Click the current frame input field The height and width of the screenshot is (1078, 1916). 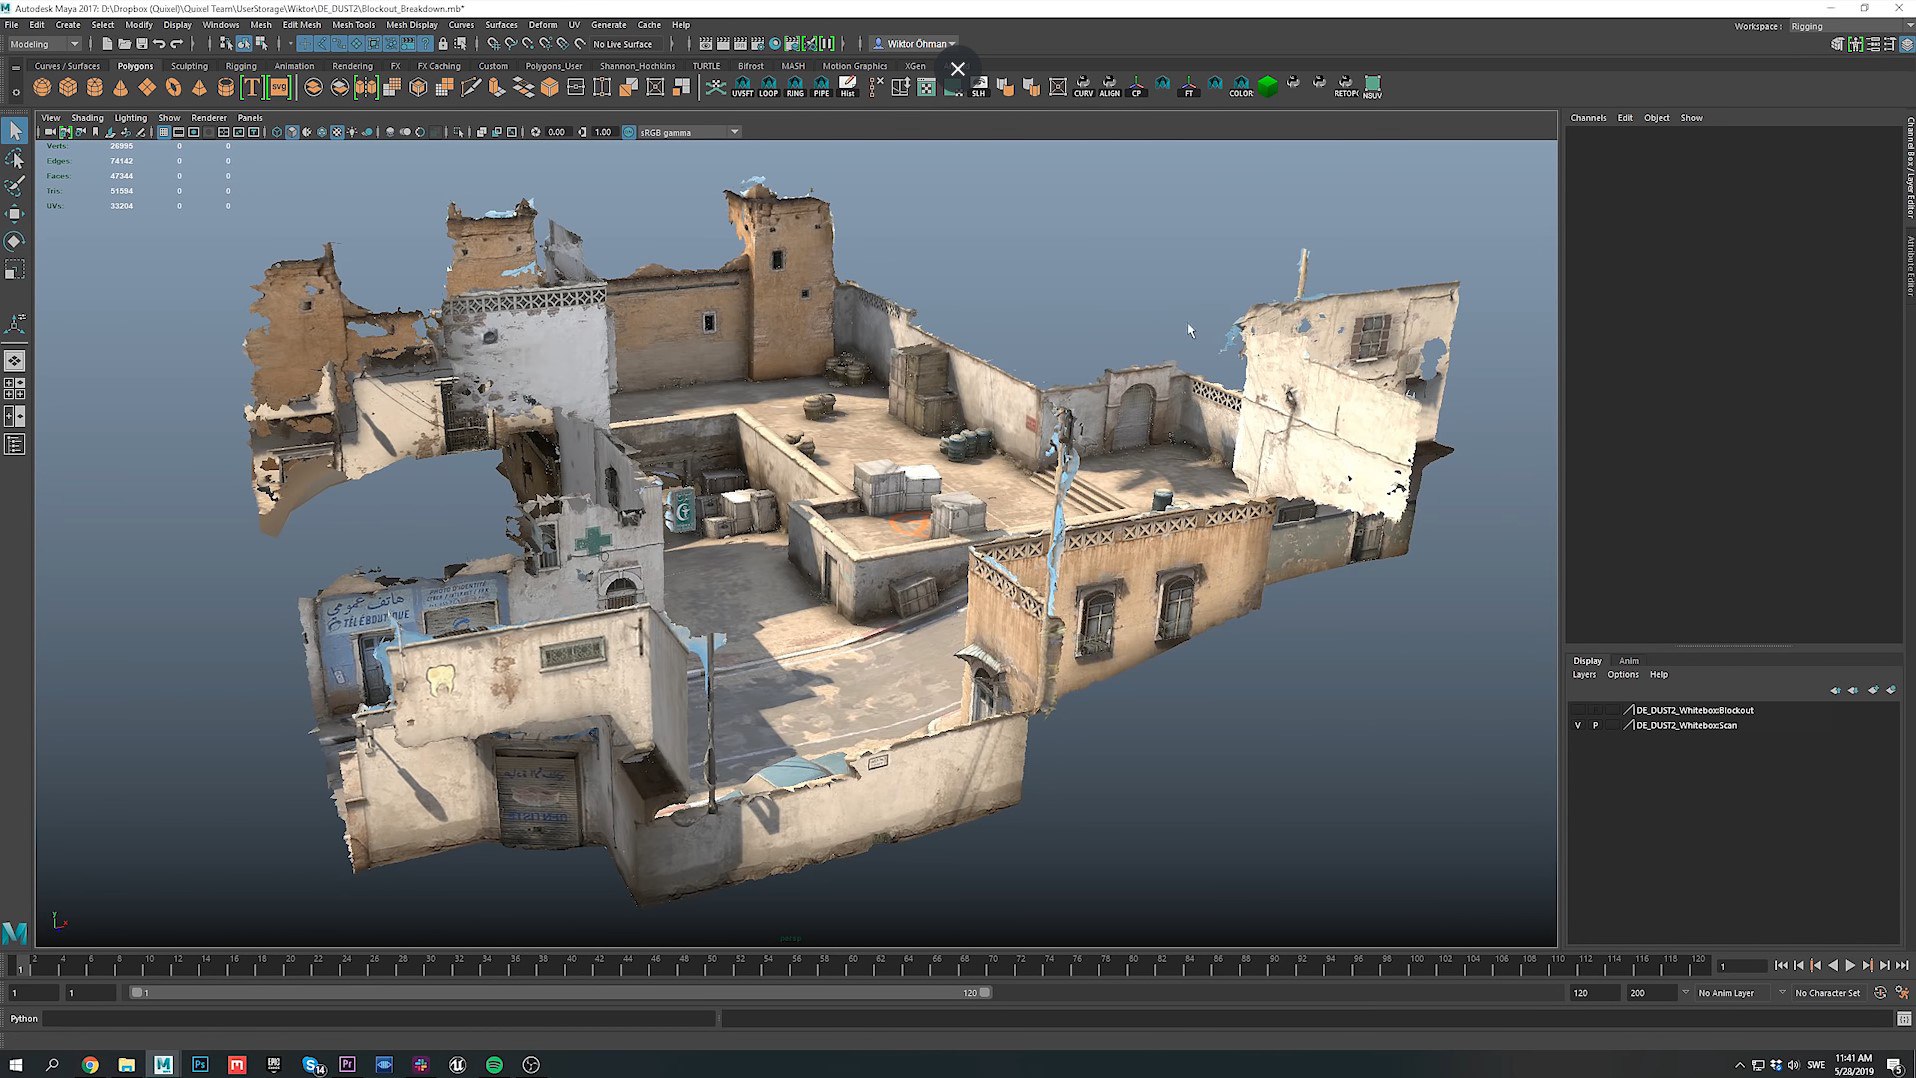click(x=1742, y=966)
